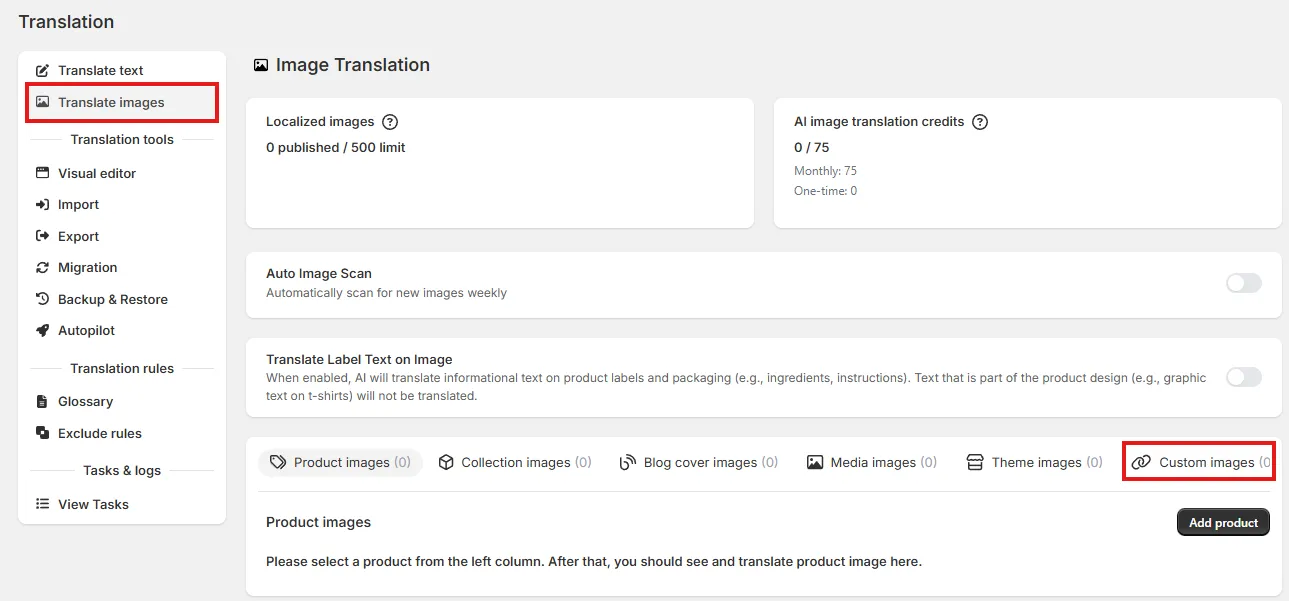Click the Glossary document icon
This screenshot has height=601, width=1289.
(x=42, y=401)
